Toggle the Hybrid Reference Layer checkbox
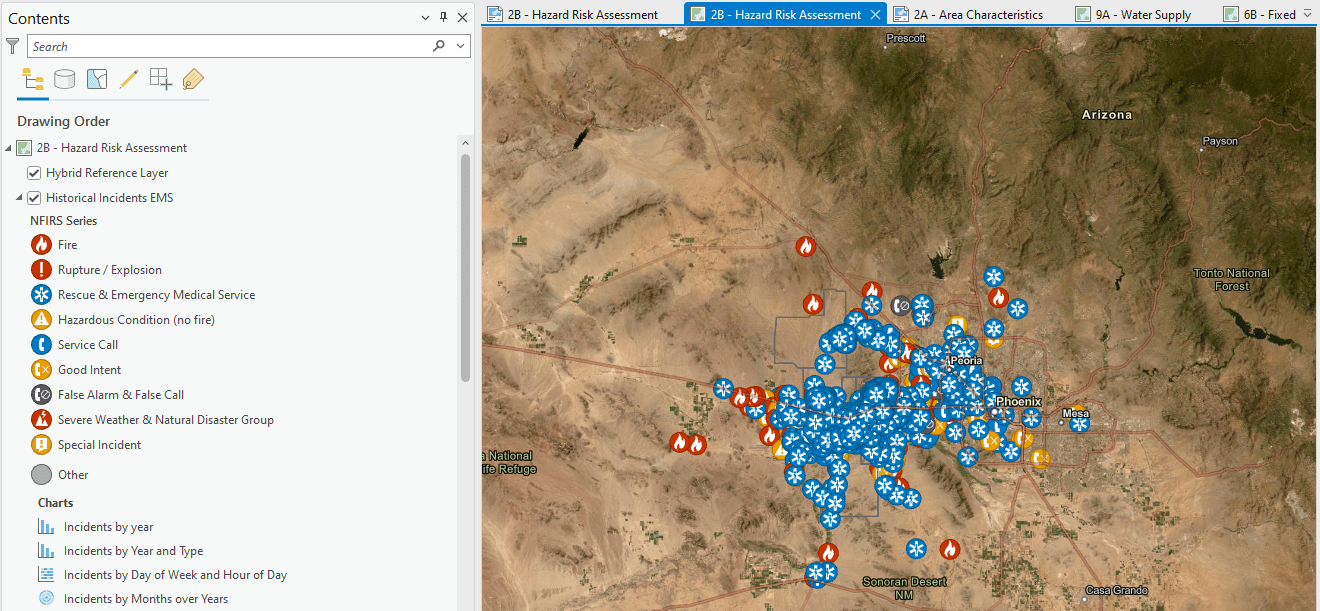1320x611 pixels. (33, 172)
